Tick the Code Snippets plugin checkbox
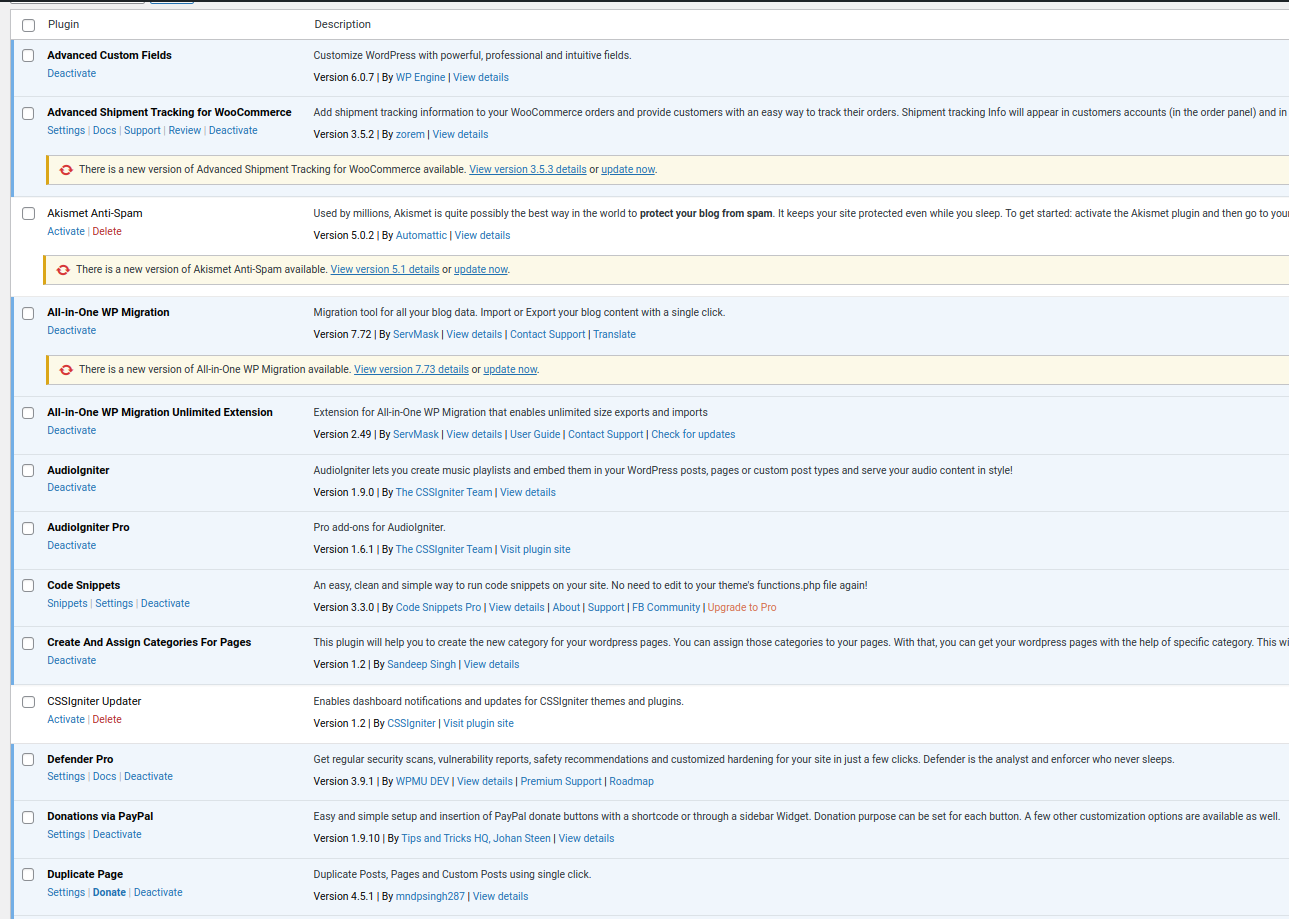 tap(28, 586)
